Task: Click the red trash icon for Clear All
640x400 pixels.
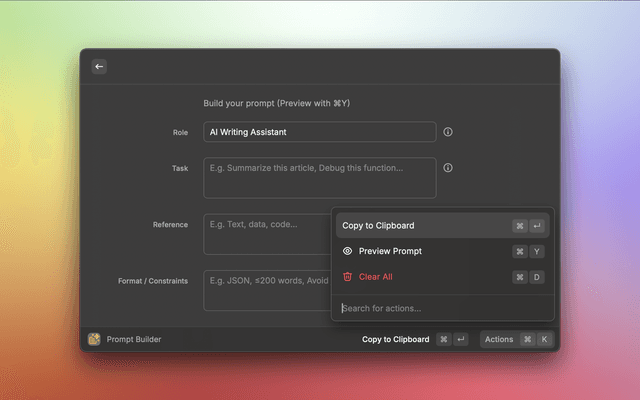Action: pyautogui.click(x=347, y=277)
